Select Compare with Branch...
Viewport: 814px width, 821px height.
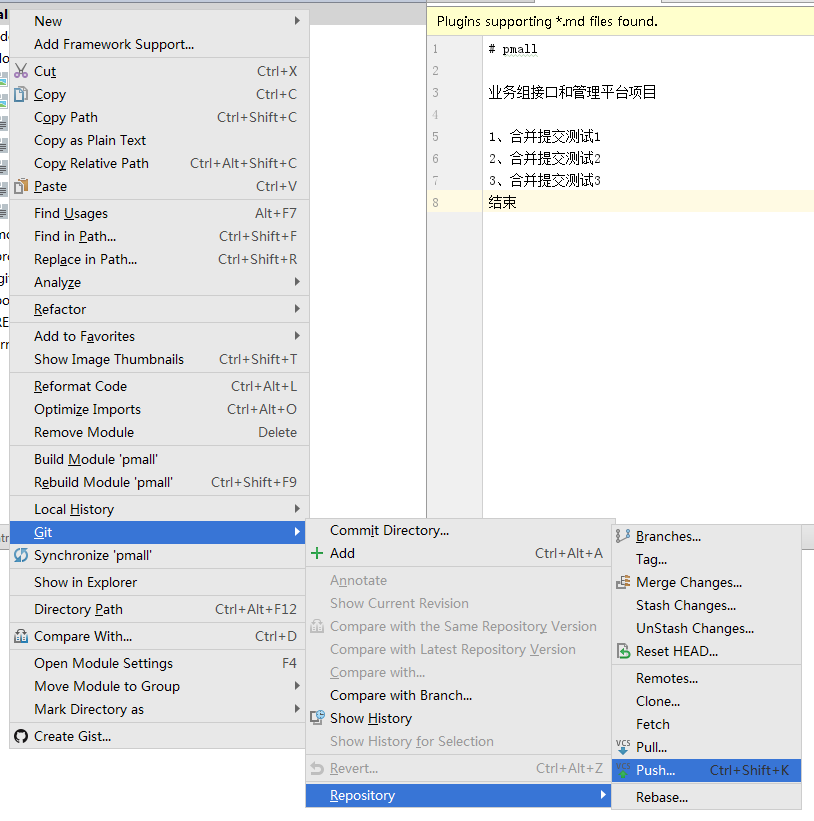point(459,695)
